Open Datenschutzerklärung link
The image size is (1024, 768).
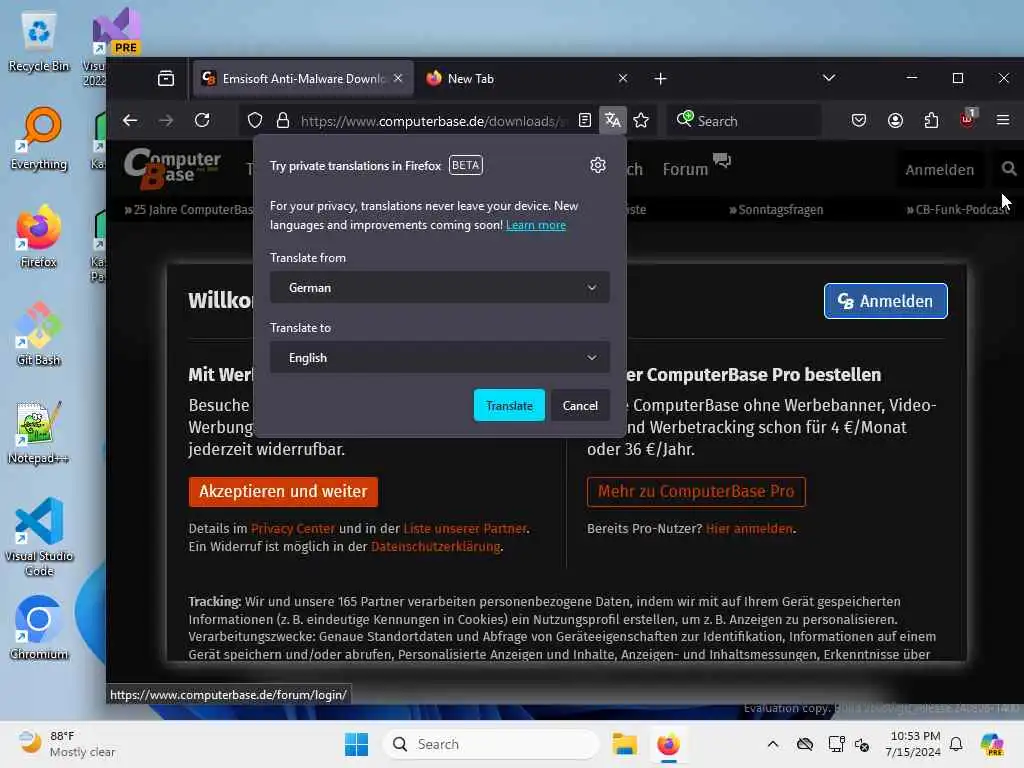tap(436, 547)
